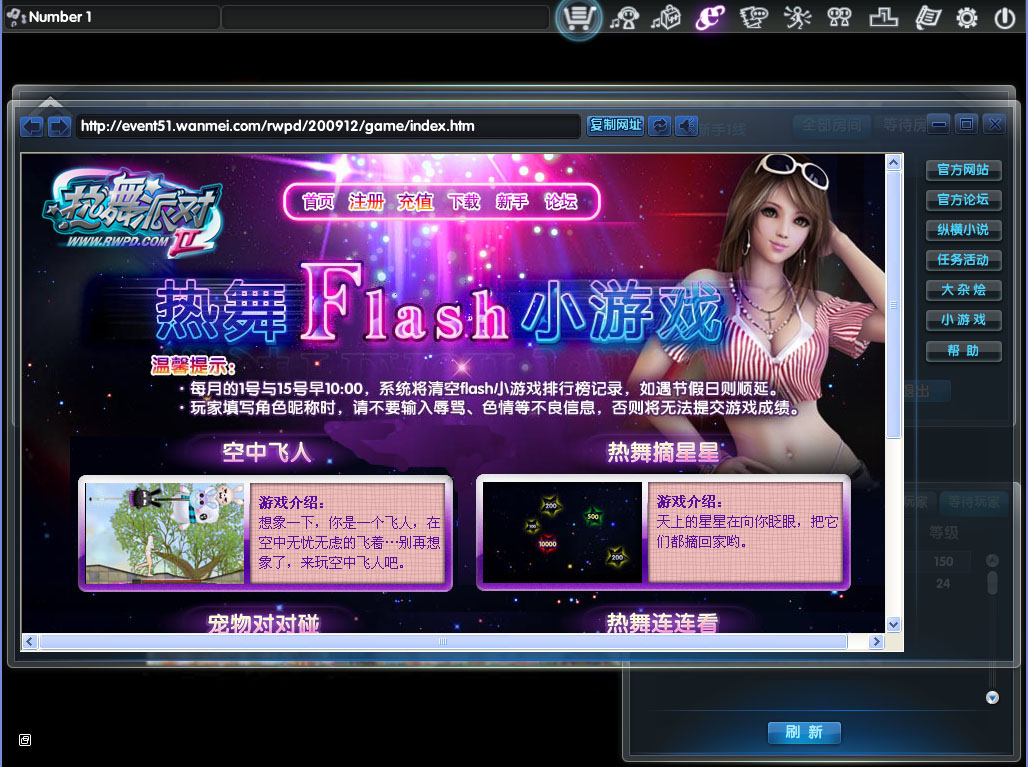Screen dimensions: 1028x767
Task: Select 论坛 in the page navigation
Action: click(561, 201)
